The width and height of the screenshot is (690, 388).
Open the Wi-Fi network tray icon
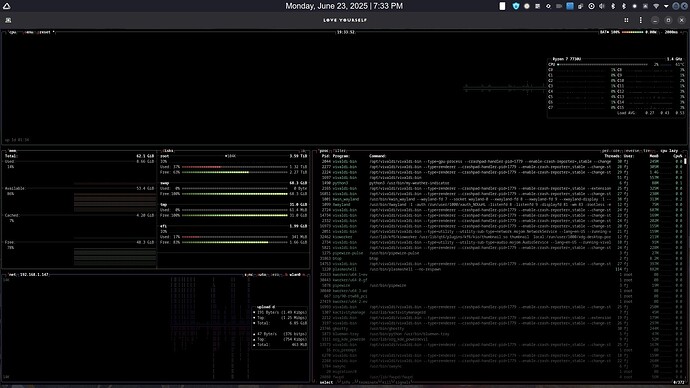pyautogui.click(x=656, y=6)
